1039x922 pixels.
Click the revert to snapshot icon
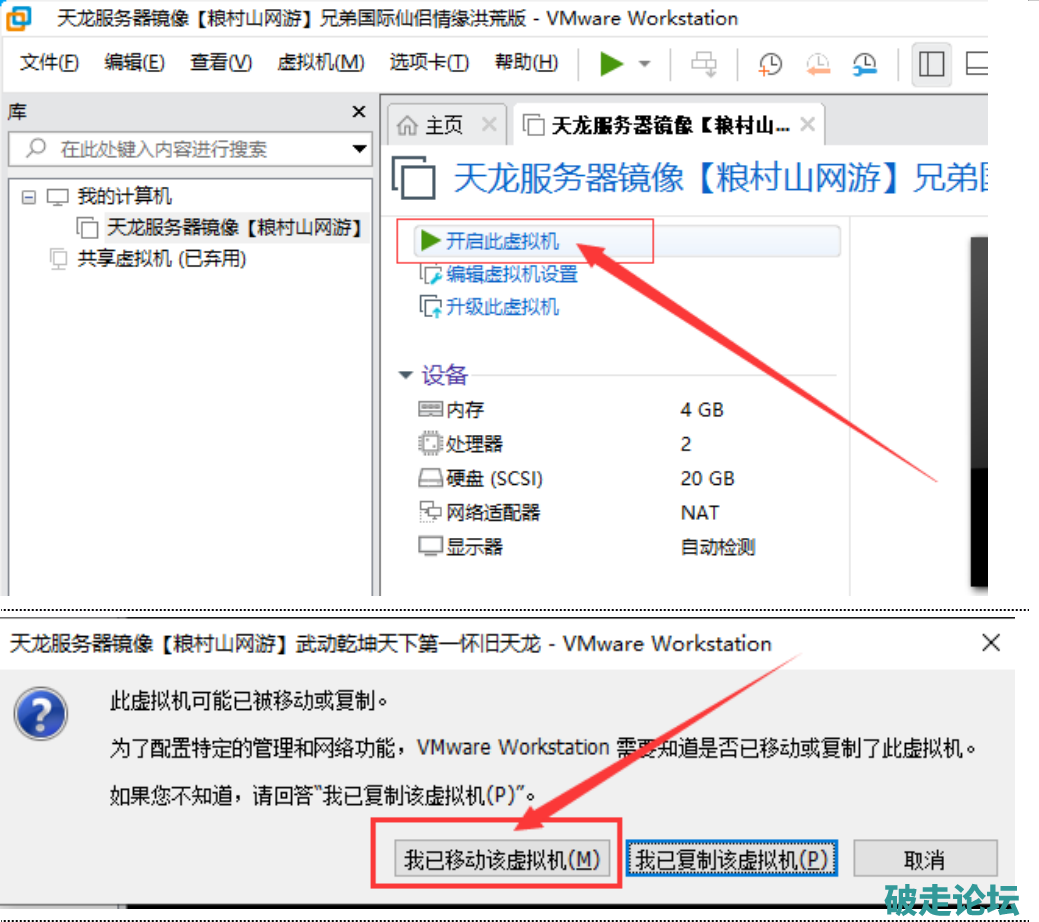tap(817, 64)
